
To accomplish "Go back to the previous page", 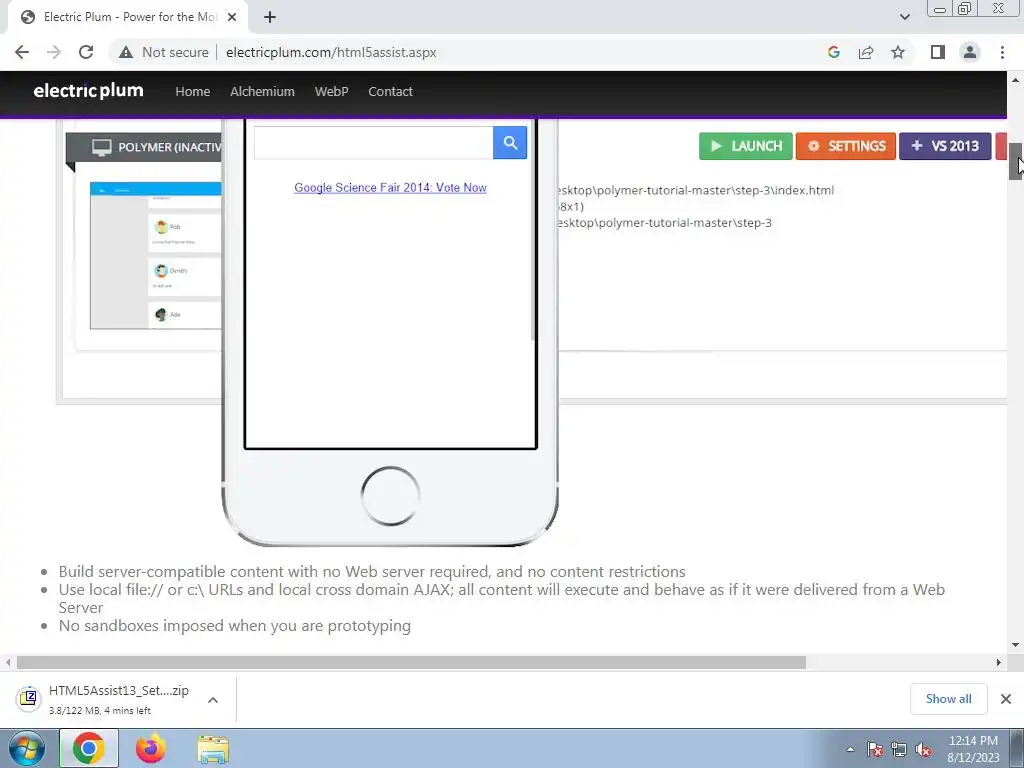I will click(x=22, y=52).
